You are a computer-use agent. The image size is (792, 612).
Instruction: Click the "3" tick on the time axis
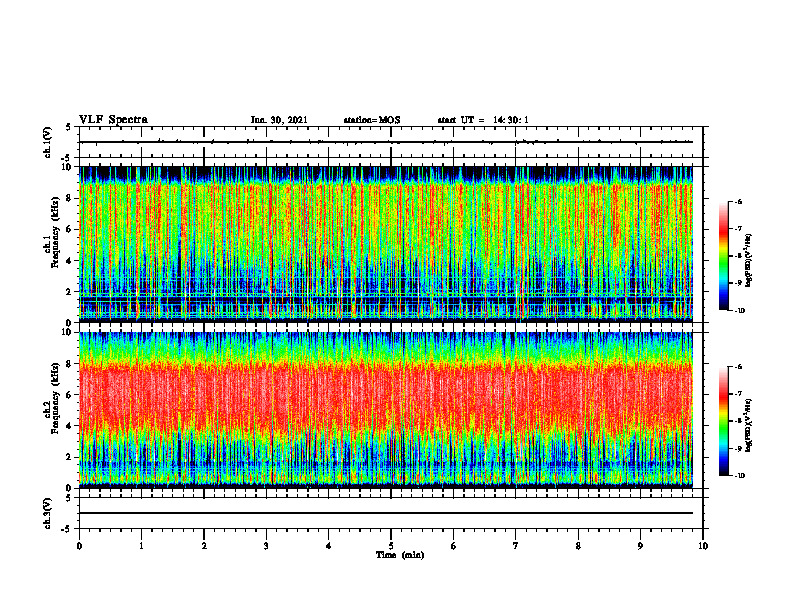(x=266, y=546)
